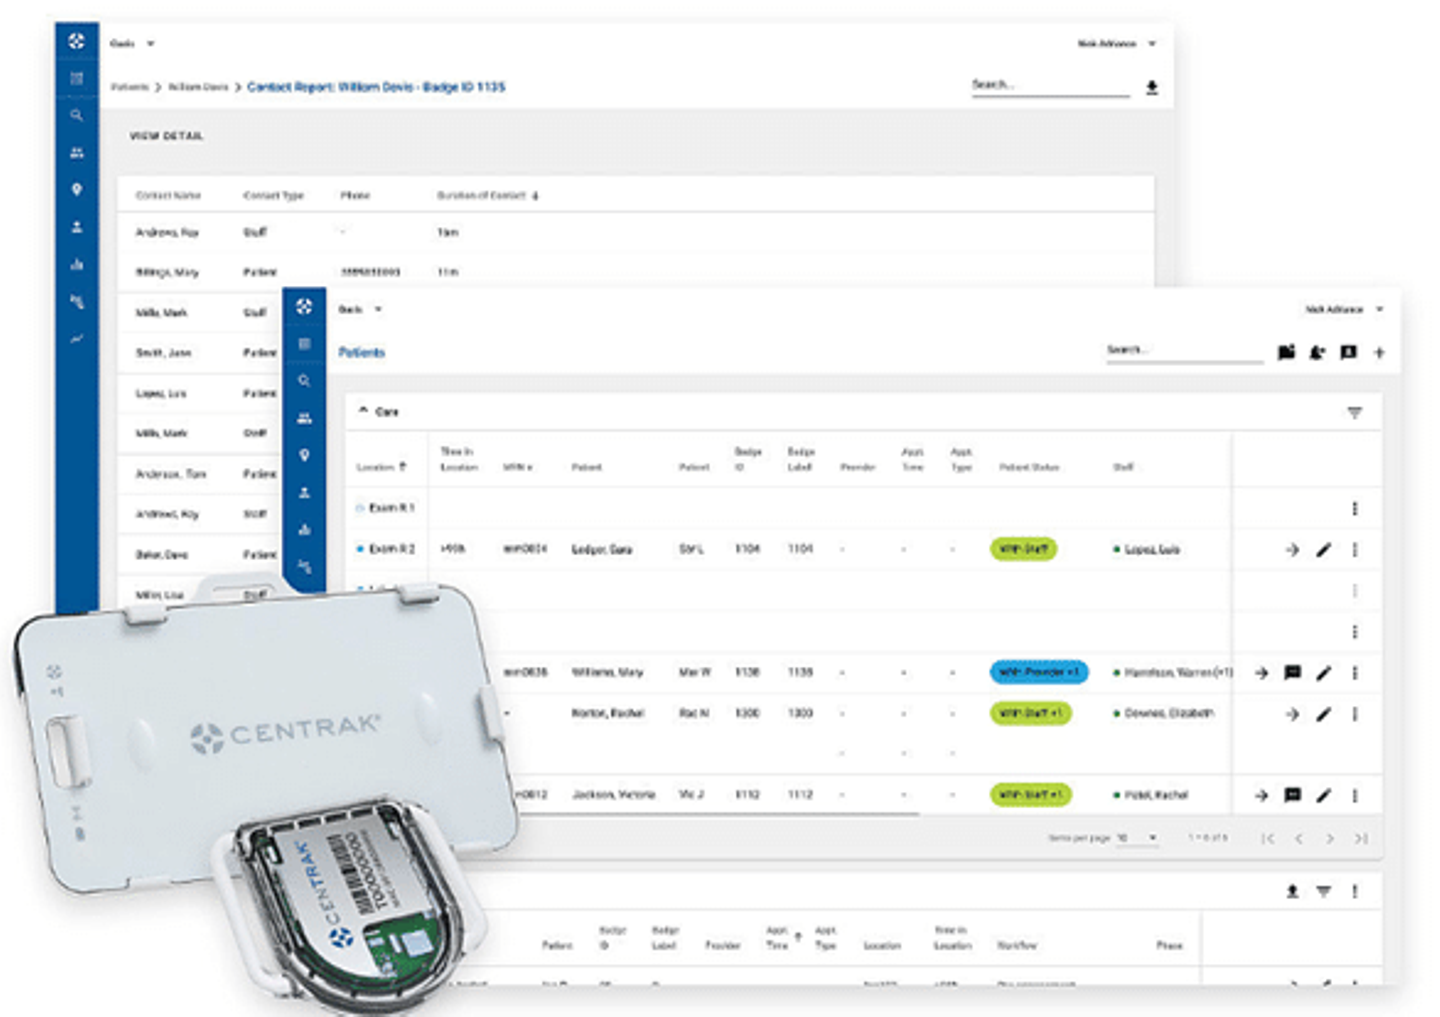Screen dimensions: 1440x1017
Task: Select the Andrews, Roy contact row
Action: click(x=635, y=232)
